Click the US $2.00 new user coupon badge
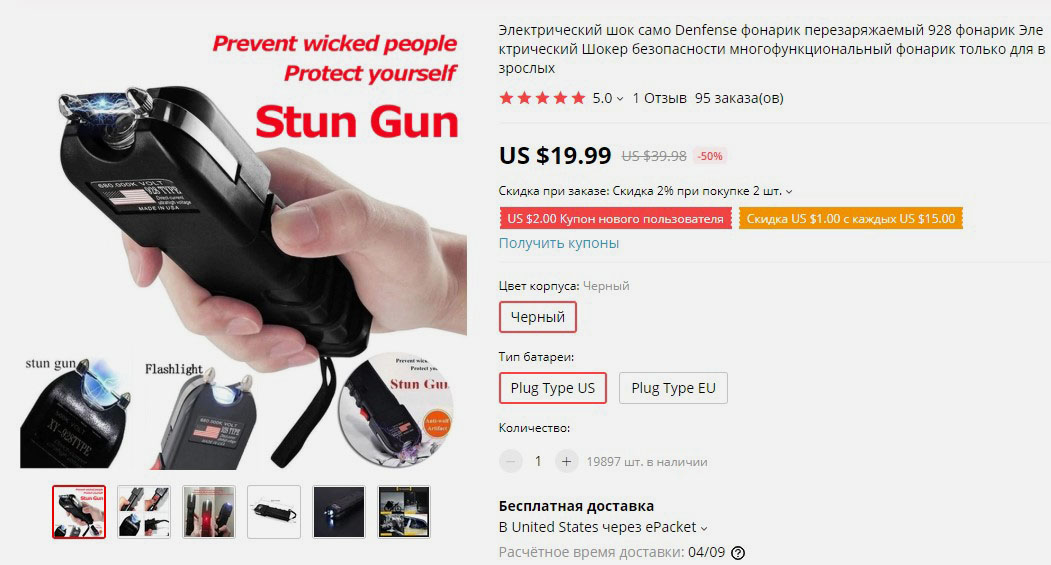Viewport: 1051px width, 565px height. [615, 218]
